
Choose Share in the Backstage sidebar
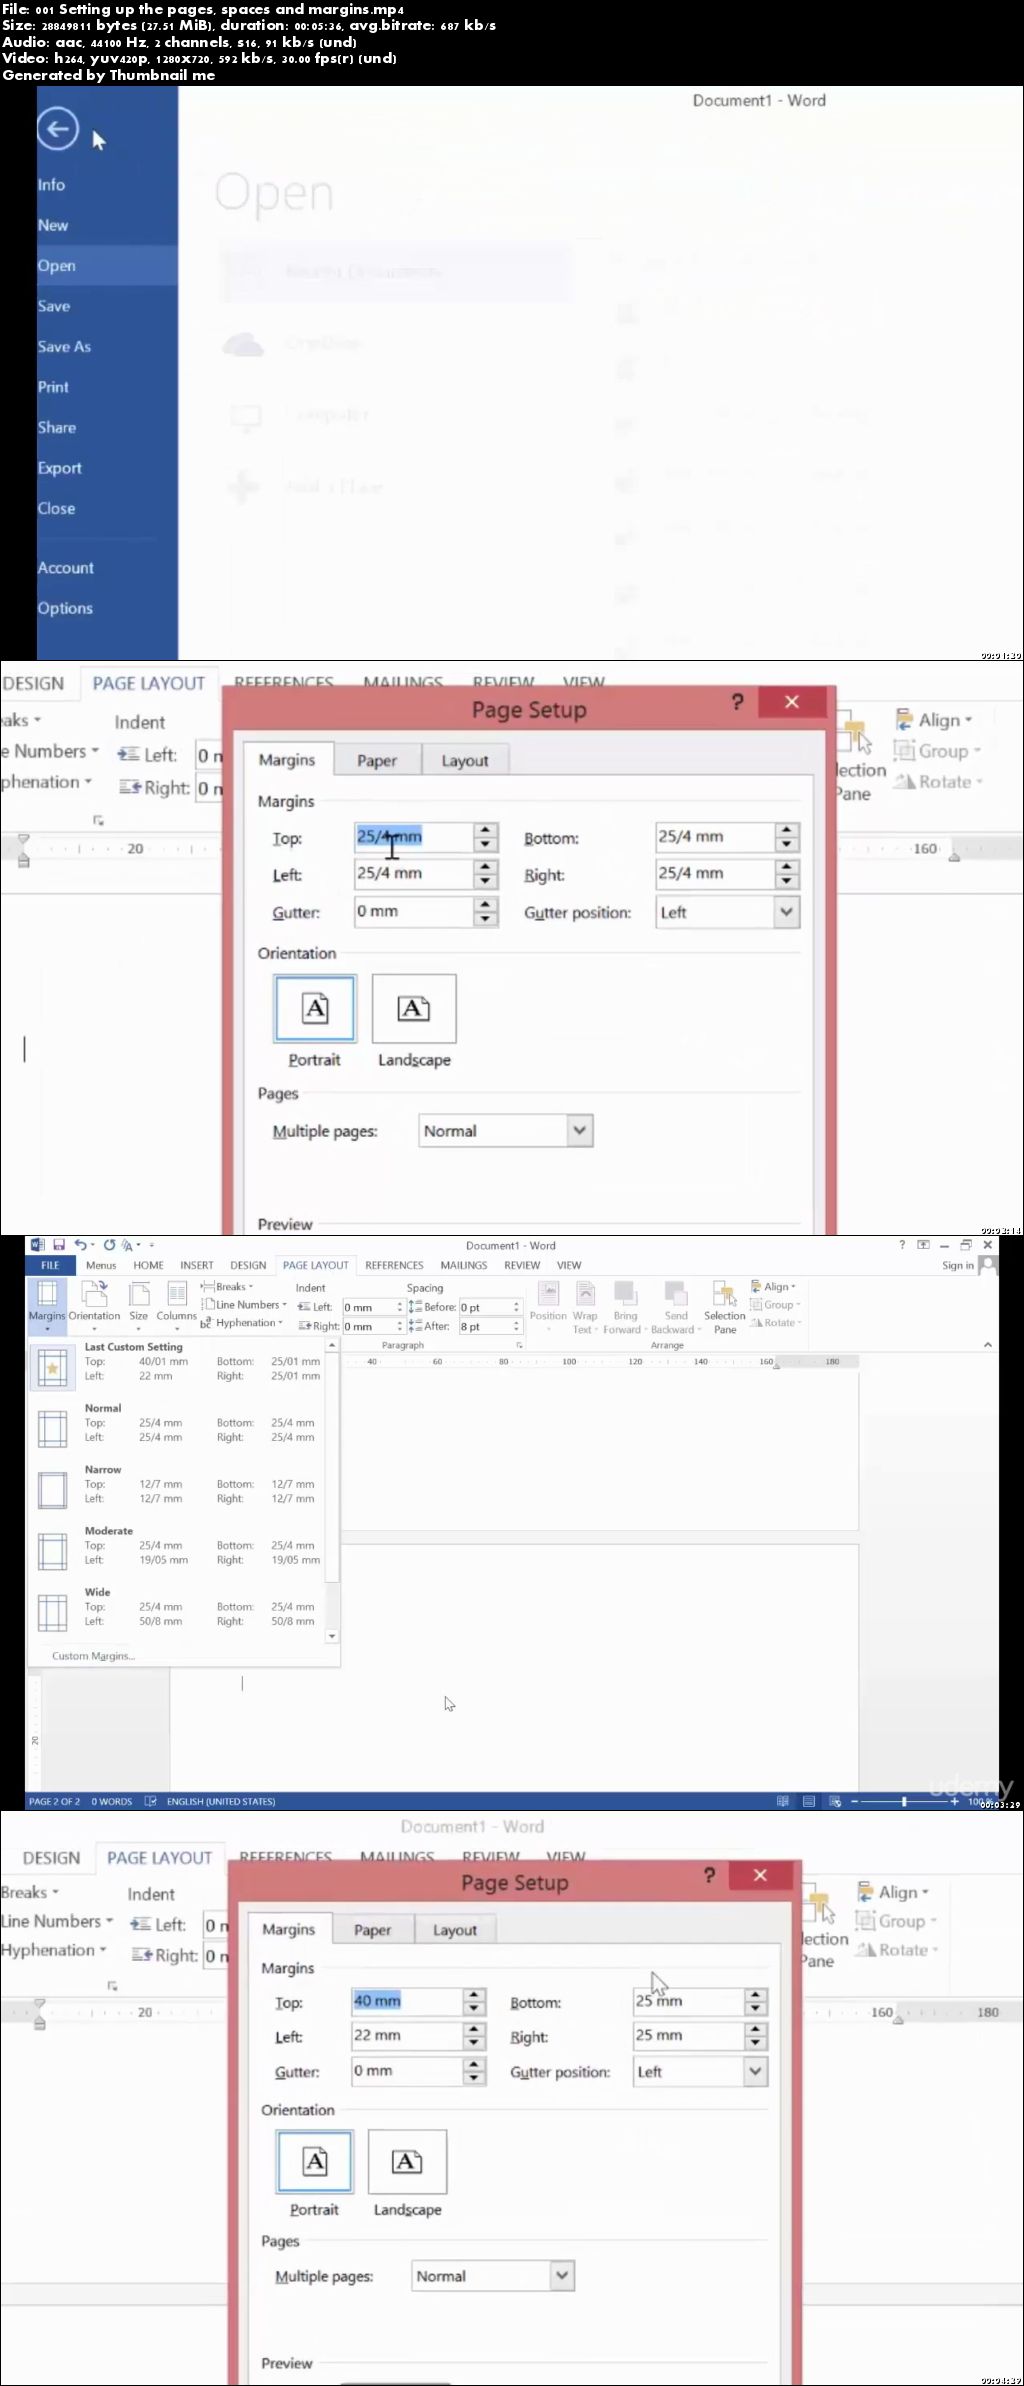[x=56, y=427]
